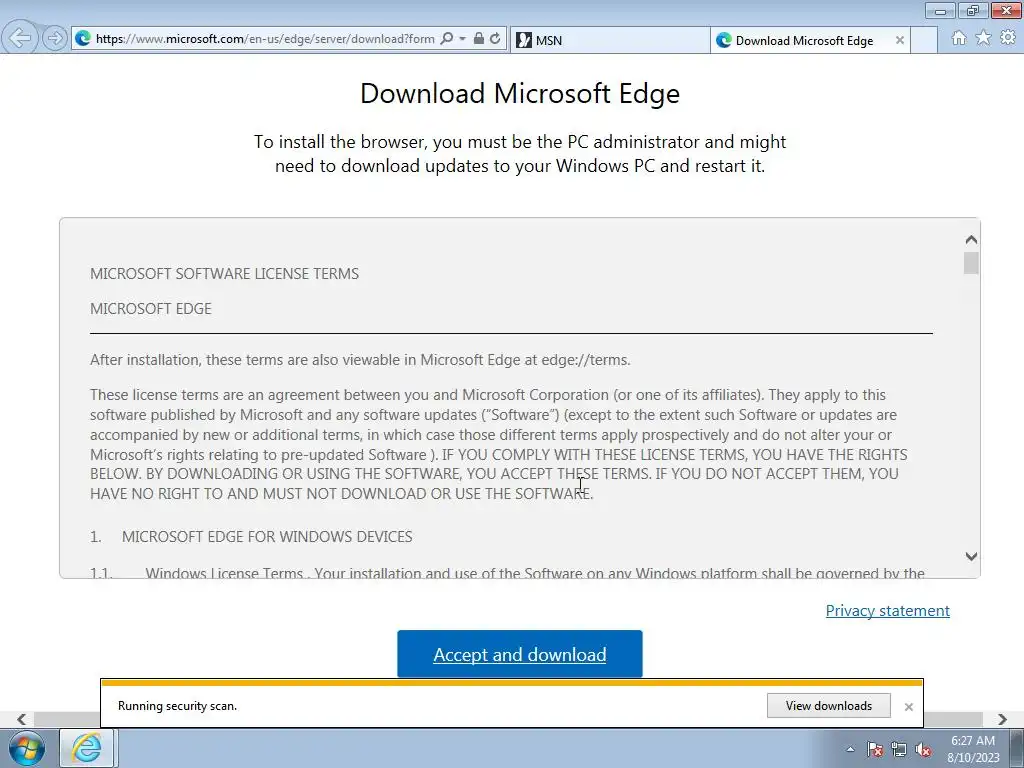The image size is (1024, 768).
Task: Open the Privacy statement link
Action: (888, 611)
